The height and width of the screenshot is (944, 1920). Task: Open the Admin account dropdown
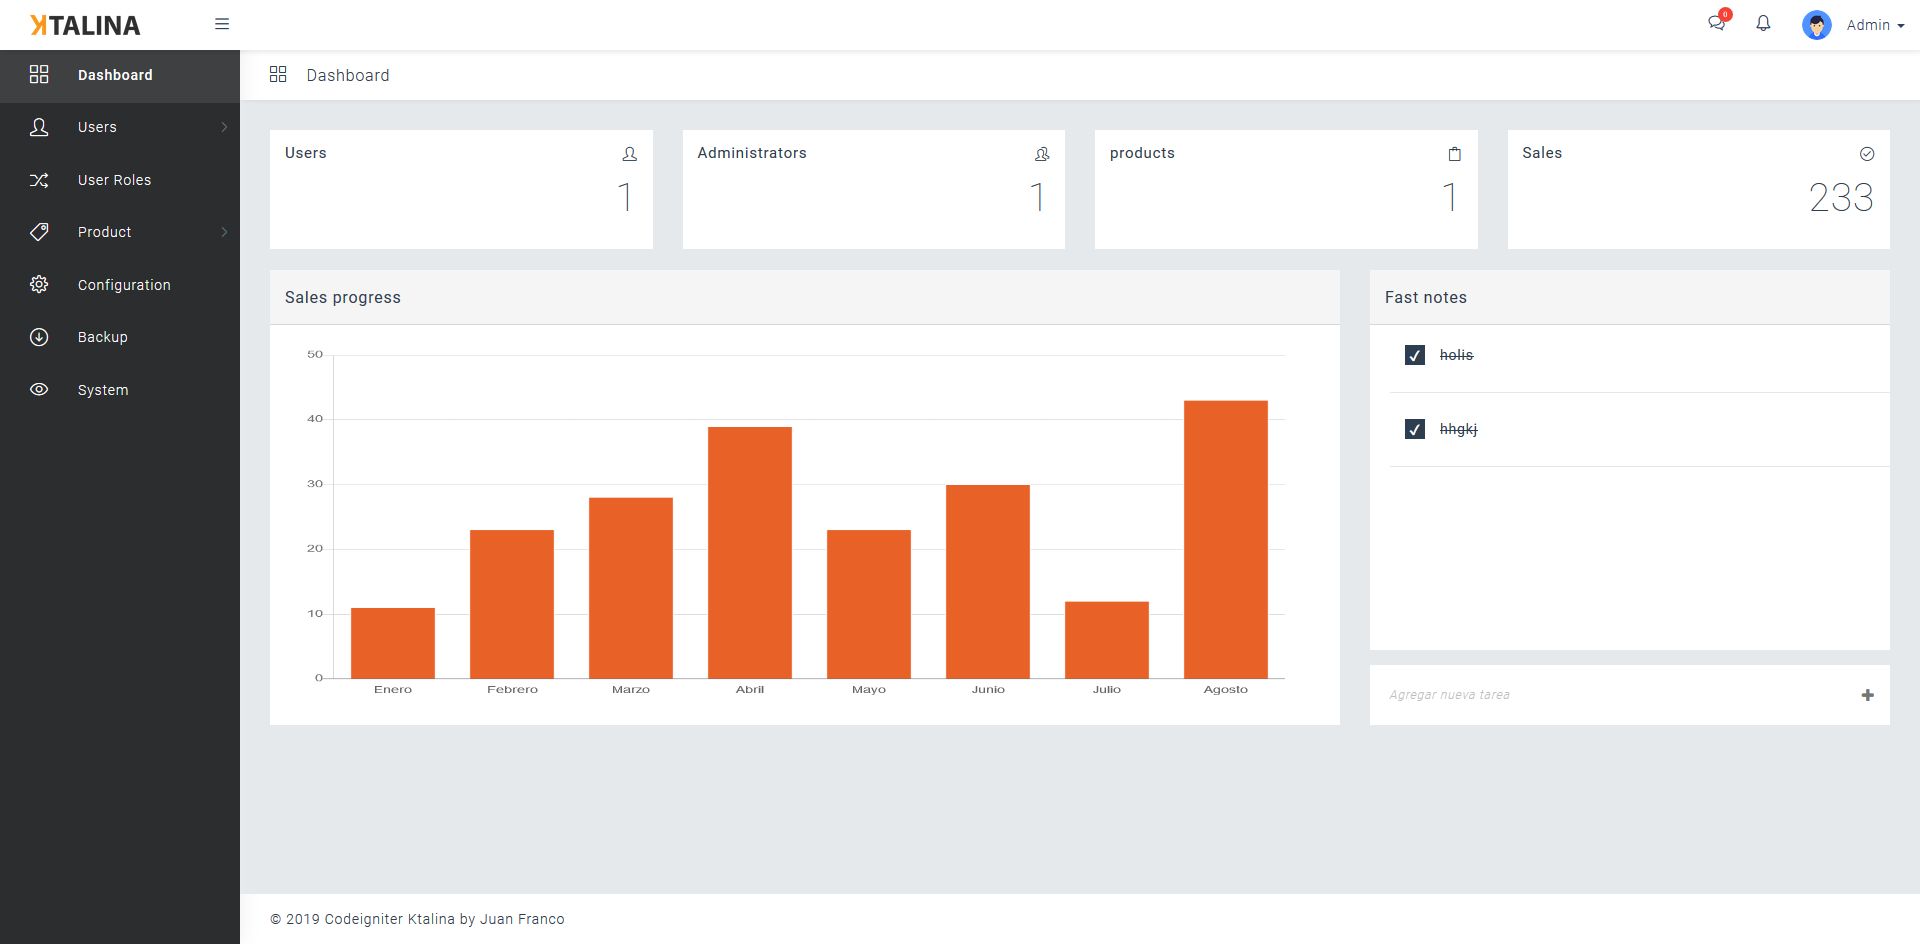(x=1875, y=25)
